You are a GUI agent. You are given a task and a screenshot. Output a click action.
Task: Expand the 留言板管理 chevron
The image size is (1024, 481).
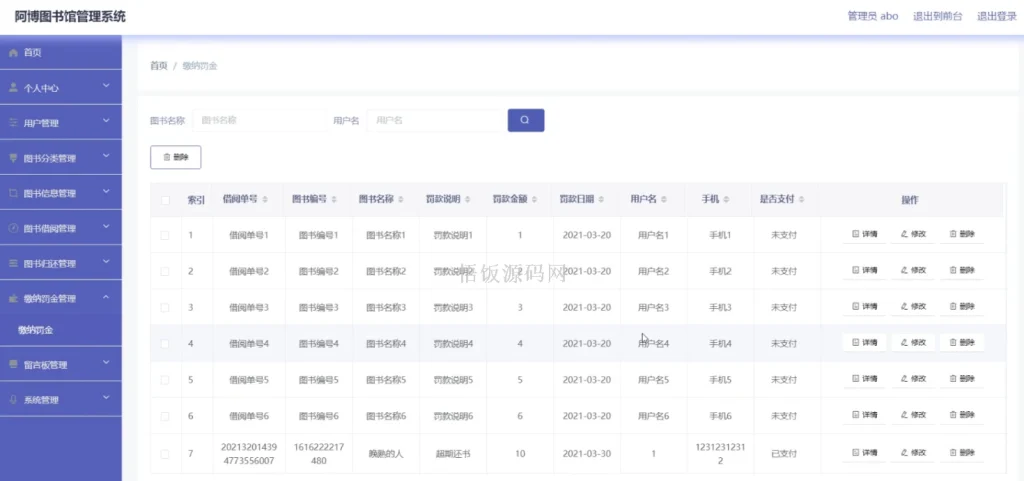click(x=106, y=363)
